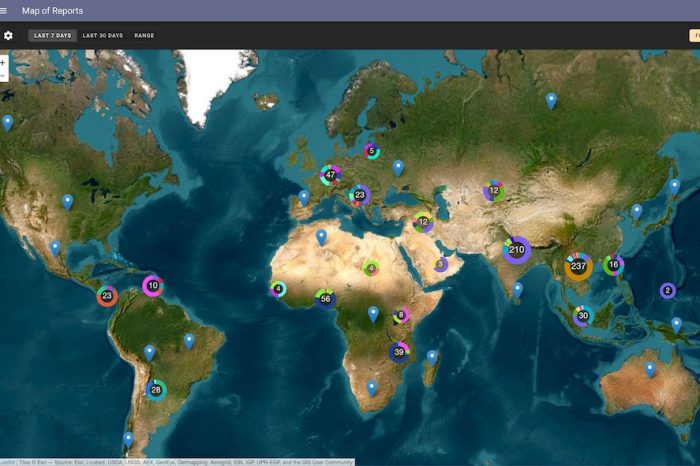Zoom in with the plus button
The height and width of the screenshot is (466, 700).
click(3, 62)
